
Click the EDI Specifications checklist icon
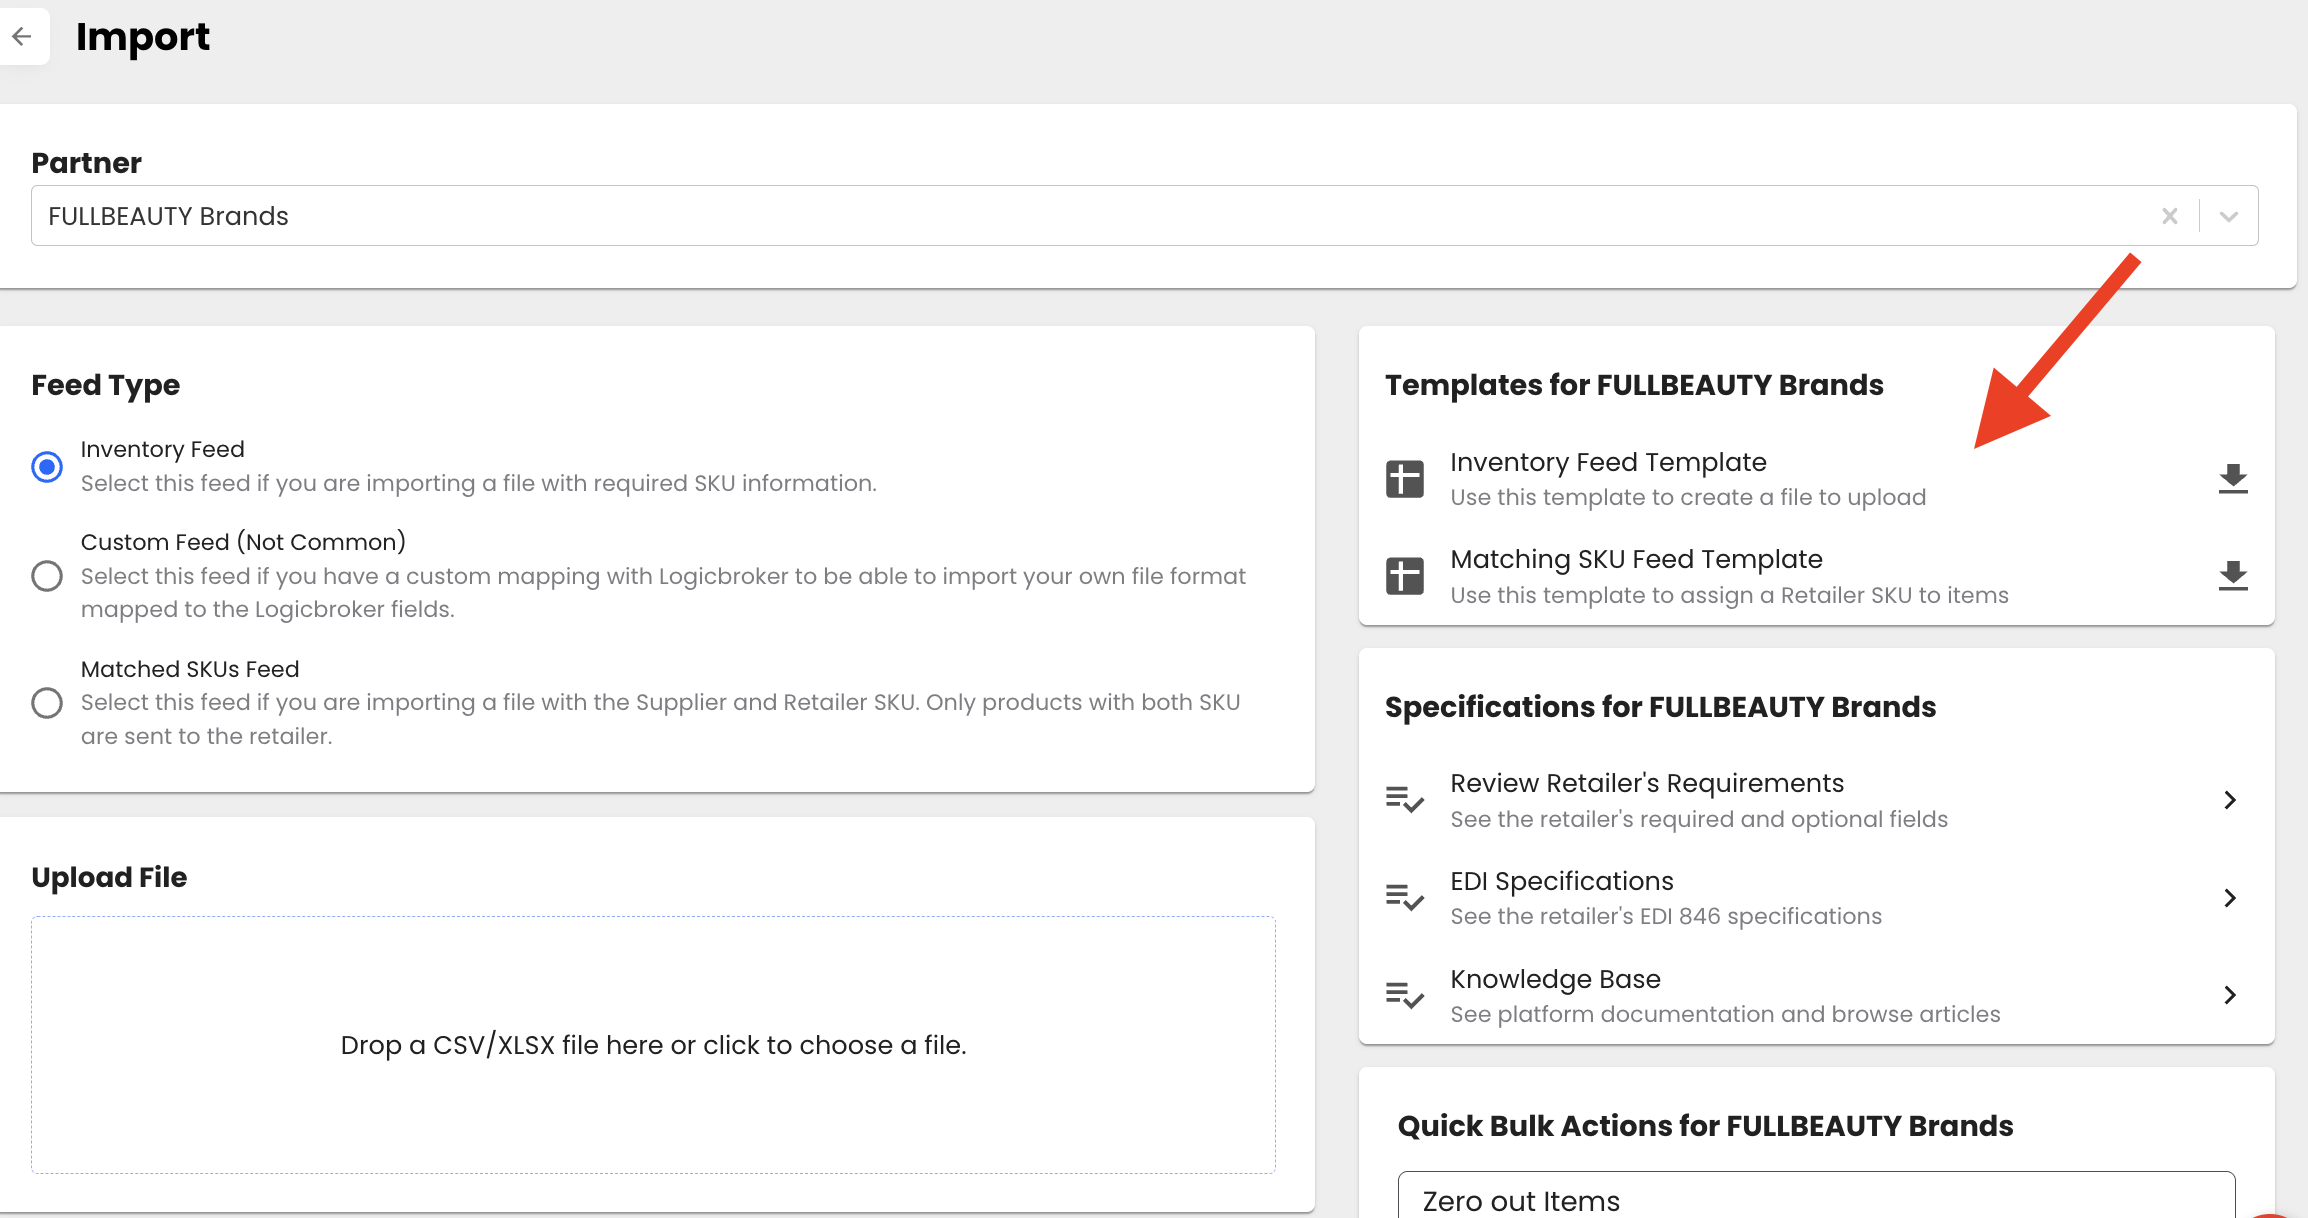[x=1404, y=897]
